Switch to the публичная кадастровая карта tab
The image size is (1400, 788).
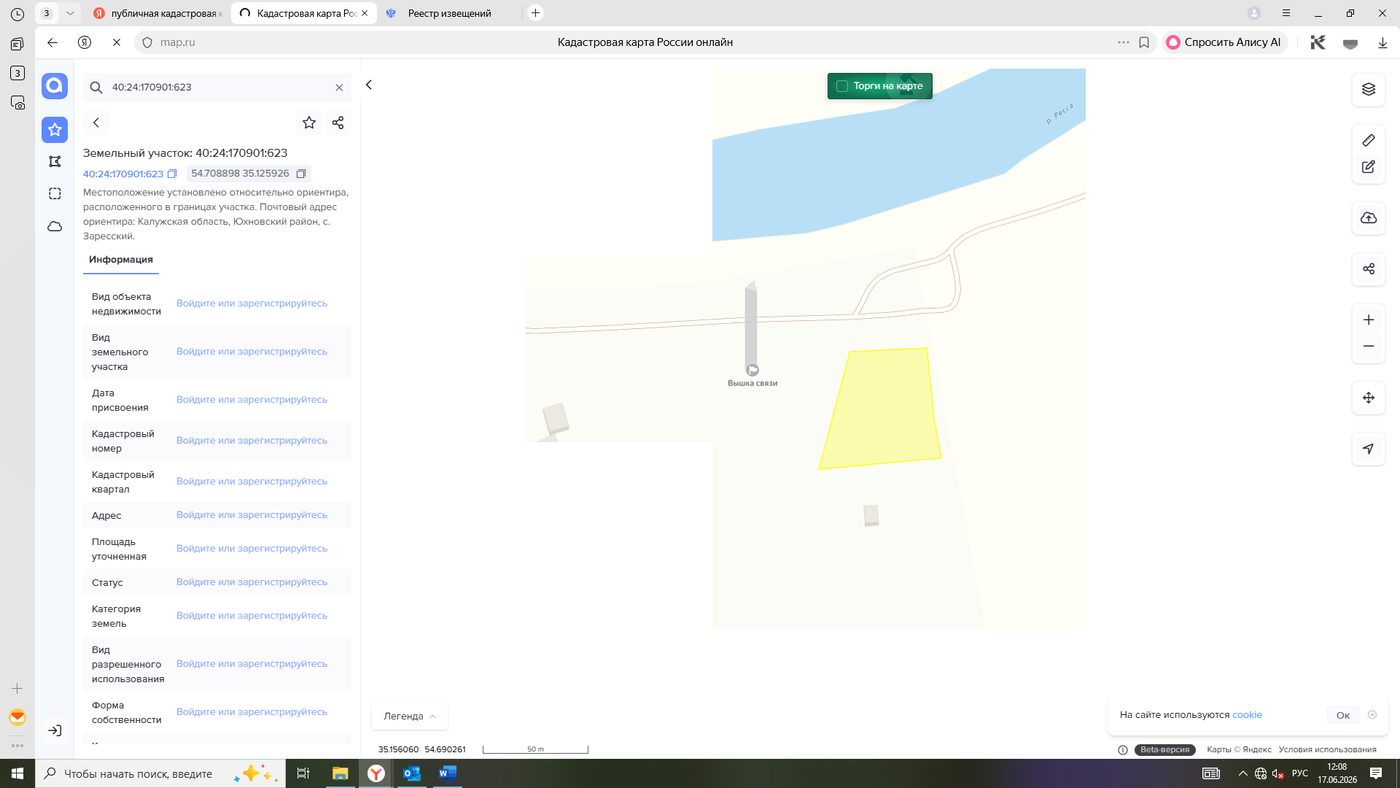157,13
